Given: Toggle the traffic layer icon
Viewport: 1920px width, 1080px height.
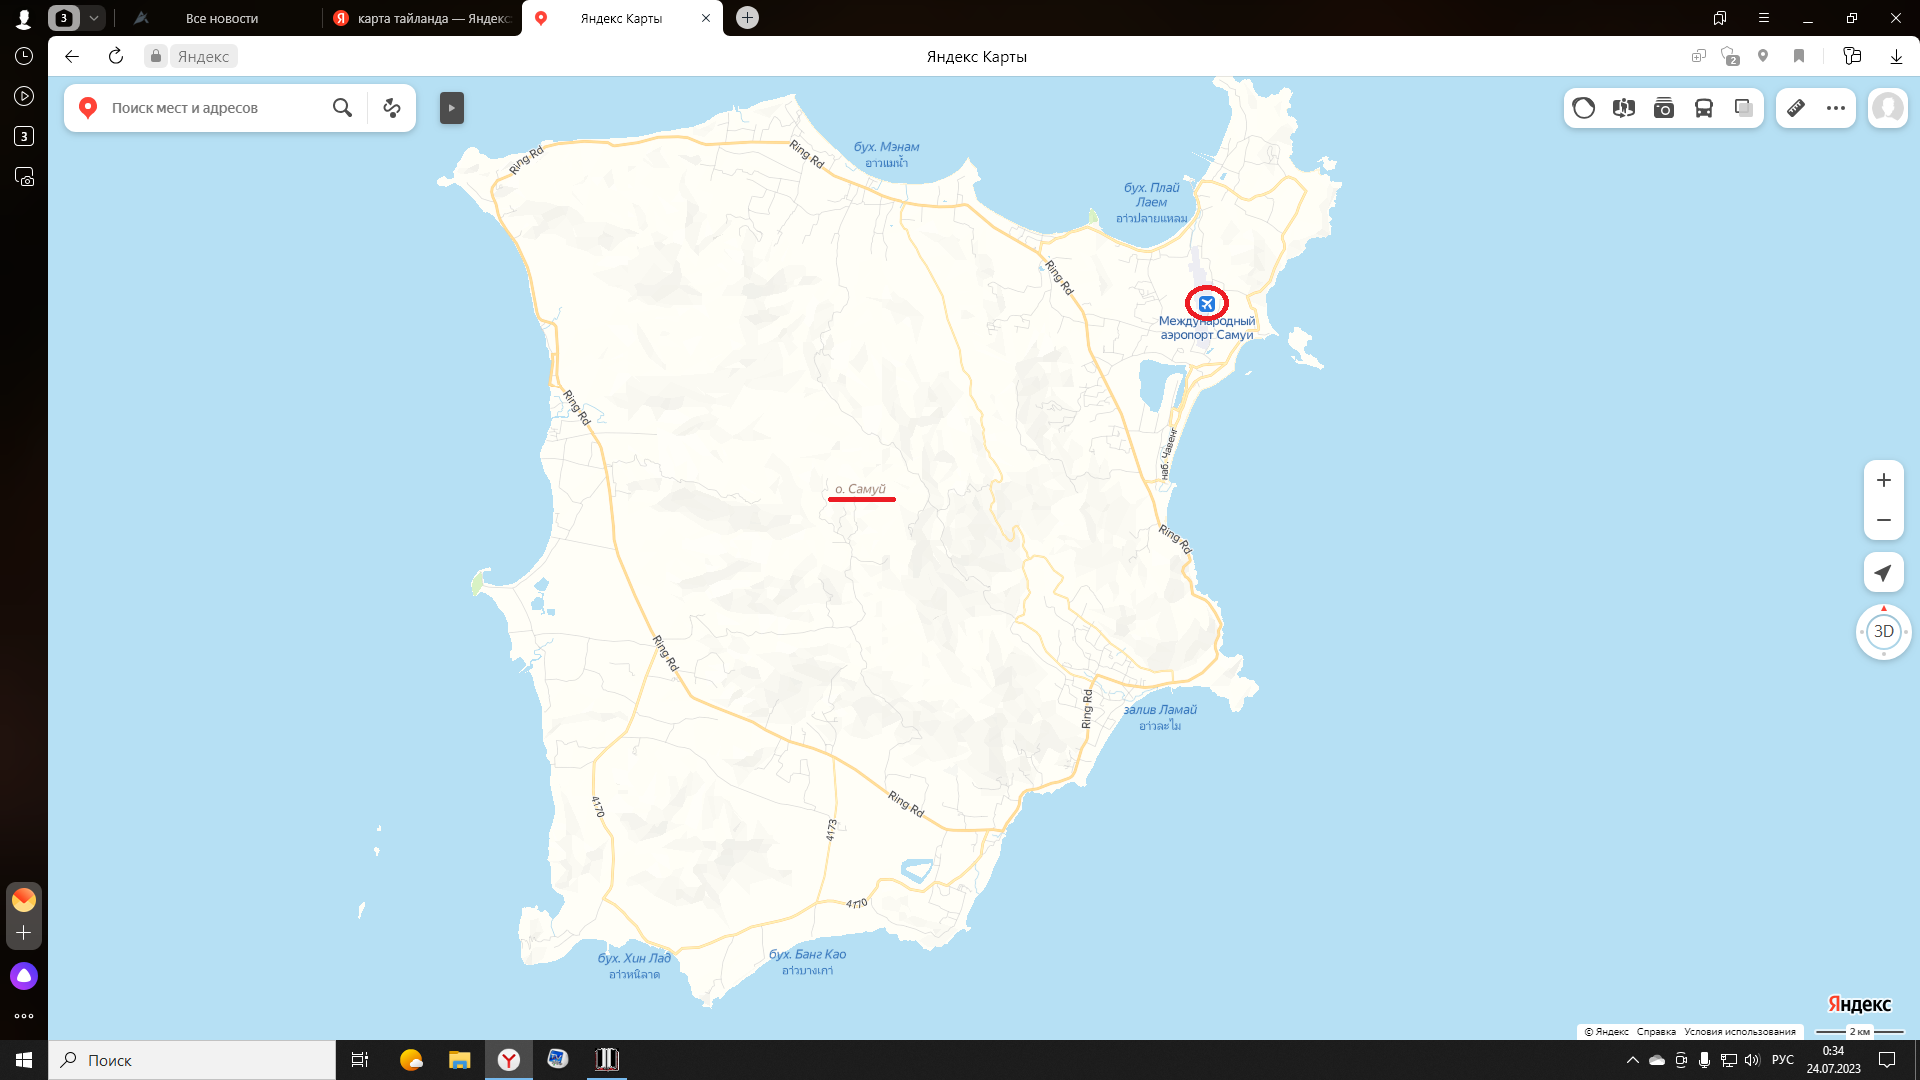Looking at the screenshot, I should tap(1584, 108).
